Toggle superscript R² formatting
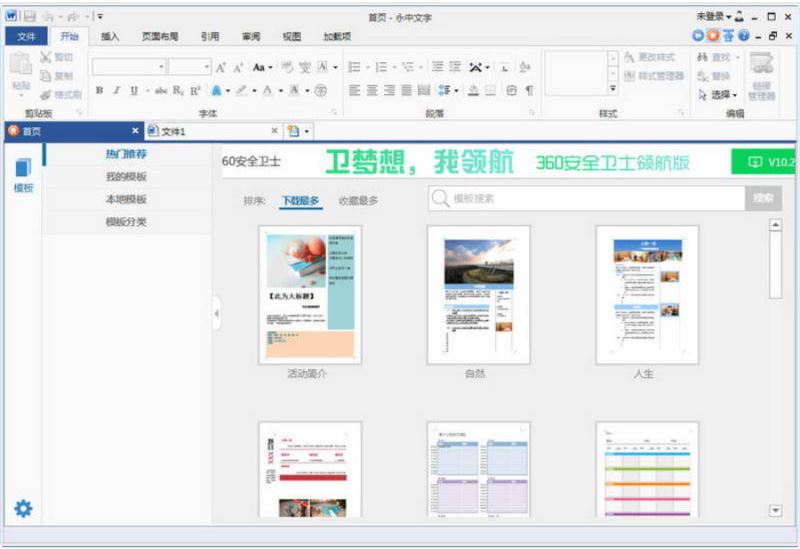Image resolution: width=800 pixels, height=549 pixels. (x=195, y=91)
